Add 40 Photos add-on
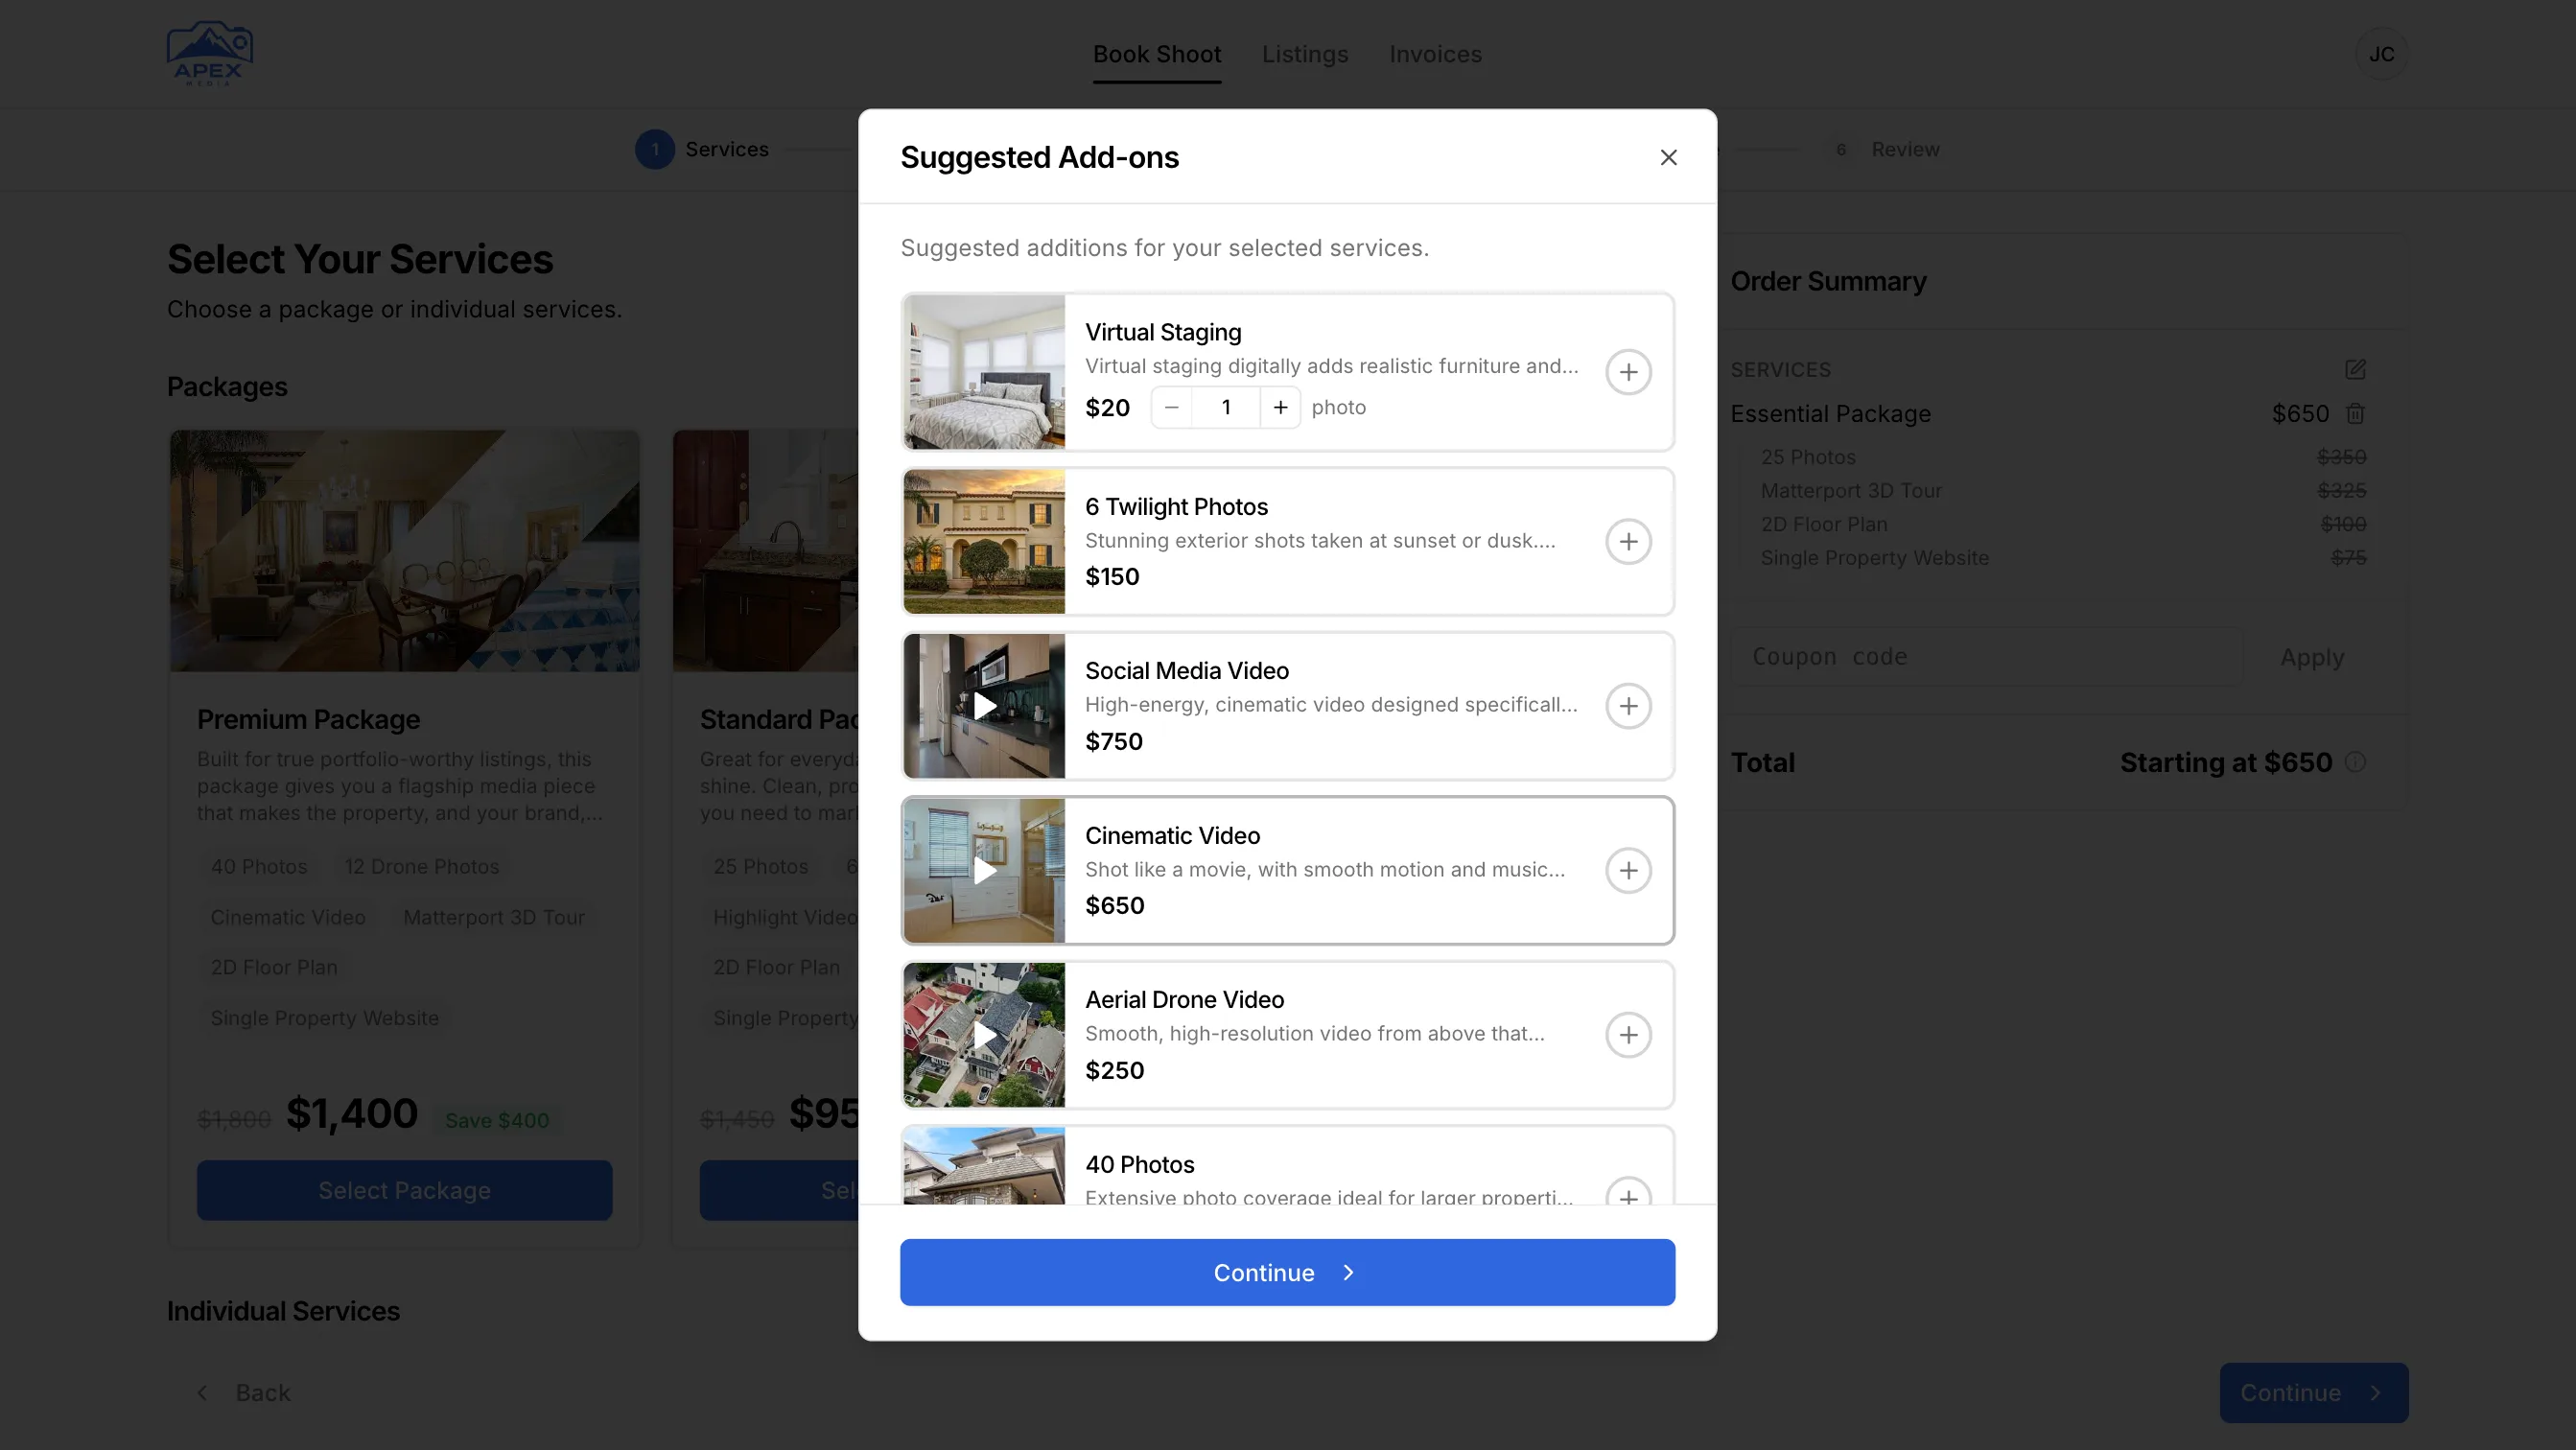Screen dimensions: 2576x1450 tap(1628, 1192)
